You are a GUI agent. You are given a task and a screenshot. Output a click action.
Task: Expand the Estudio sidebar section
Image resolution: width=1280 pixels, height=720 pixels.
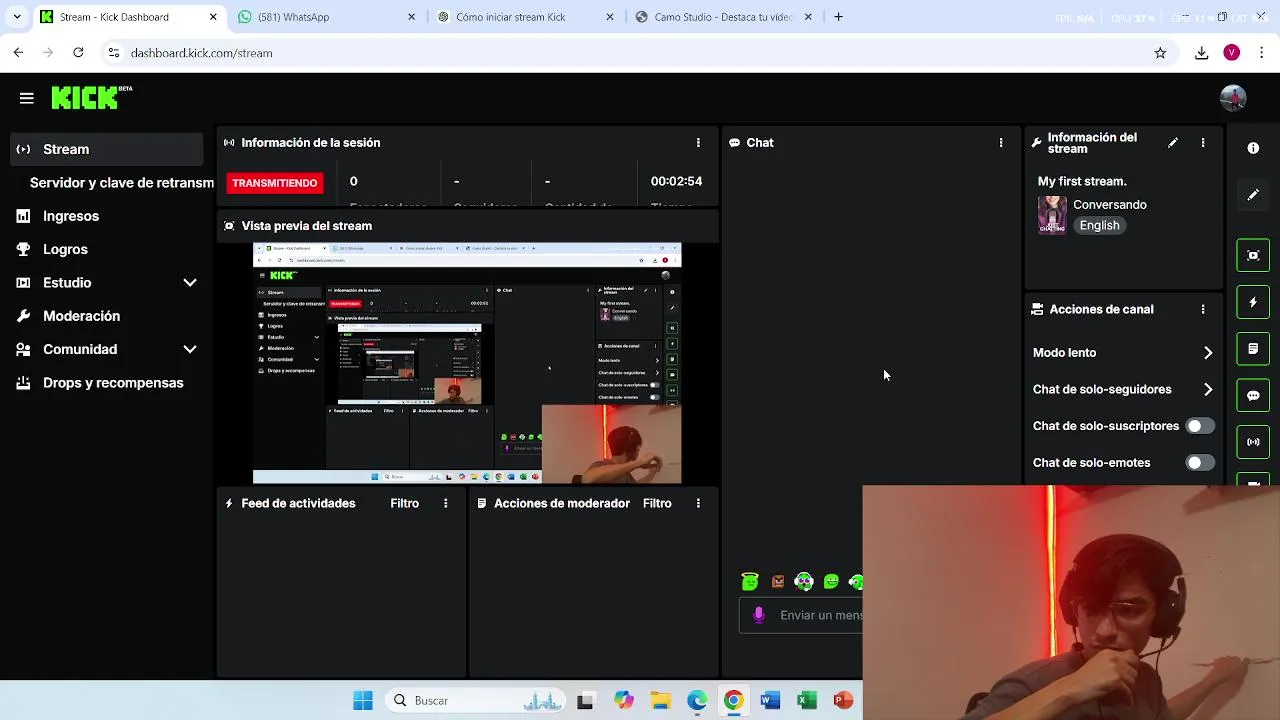(190, 283)
